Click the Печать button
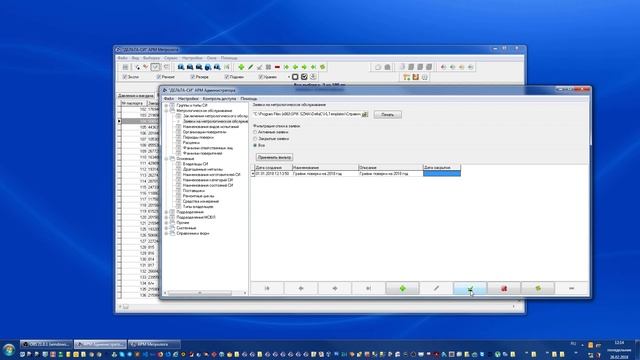Screen dimensions: 640x360 (387, 115)
